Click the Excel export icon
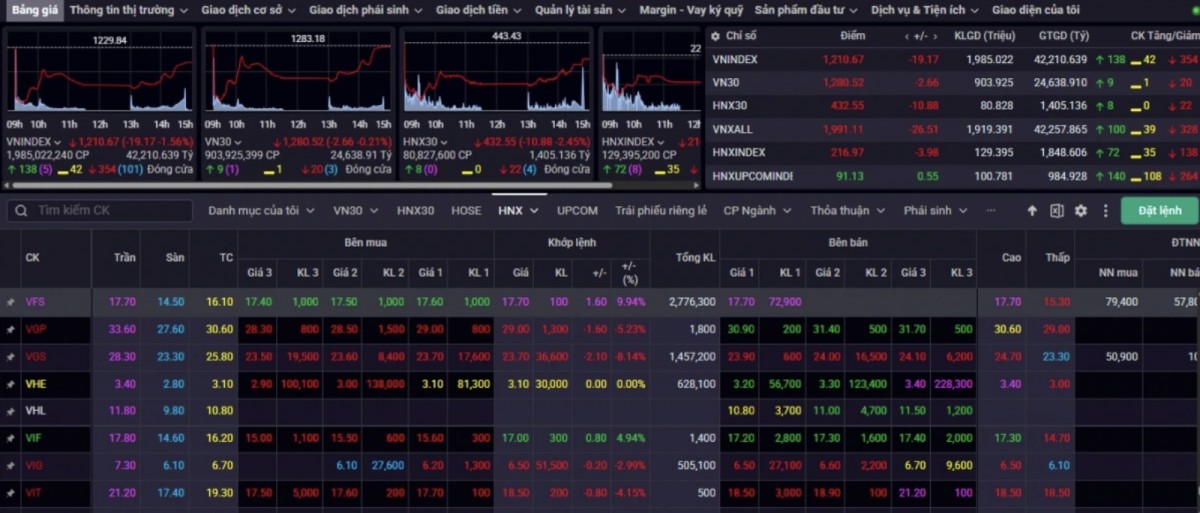This screenshot has height=513, width=1200. pos(1056,211)
